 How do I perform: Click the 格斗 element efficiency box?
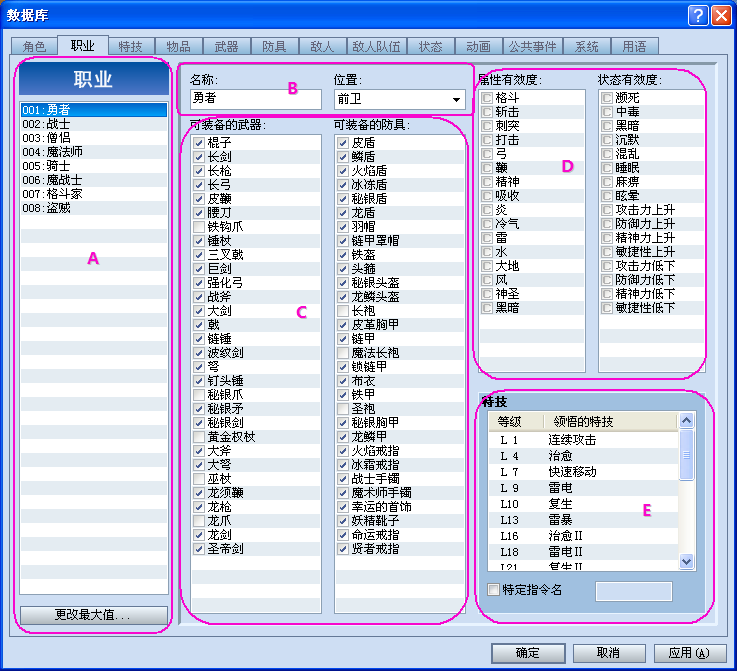click(x=487, y=98)
